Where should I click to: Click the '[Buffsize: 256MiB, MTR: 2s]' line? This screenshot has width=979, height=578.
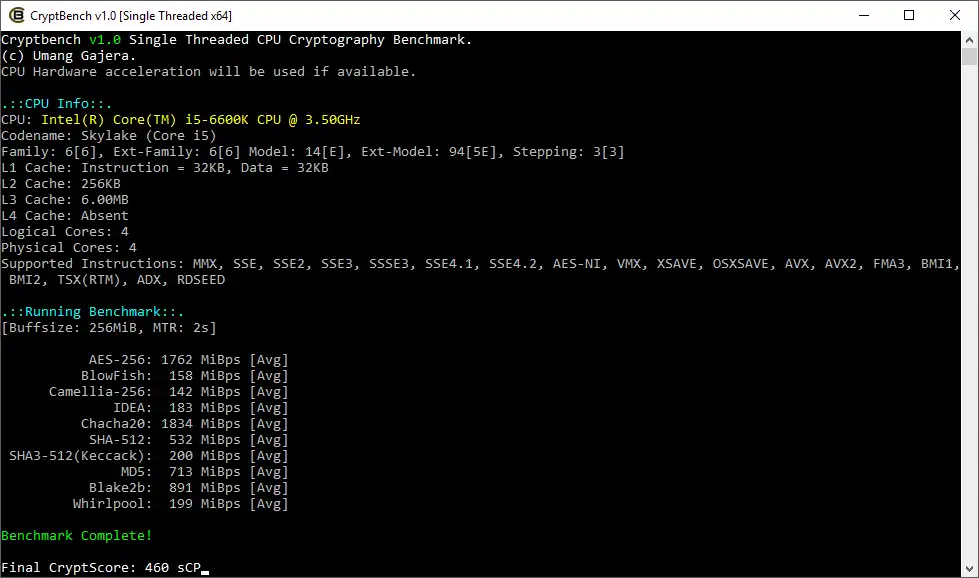pyautogui.click(x=109, y=328)
